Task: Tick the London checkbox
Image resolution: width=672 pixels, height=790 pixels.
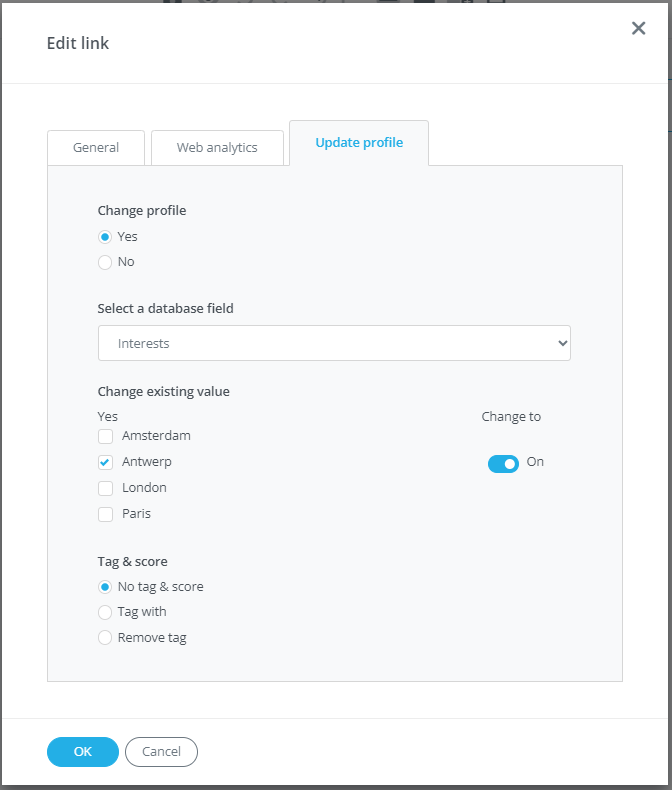Action: 105,489
